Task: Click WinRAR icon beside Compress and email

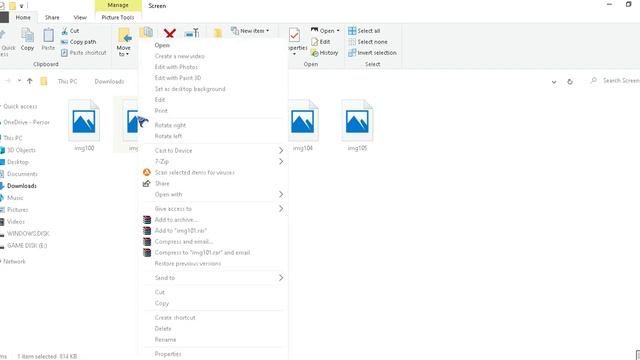Action: tap(147, 242)
